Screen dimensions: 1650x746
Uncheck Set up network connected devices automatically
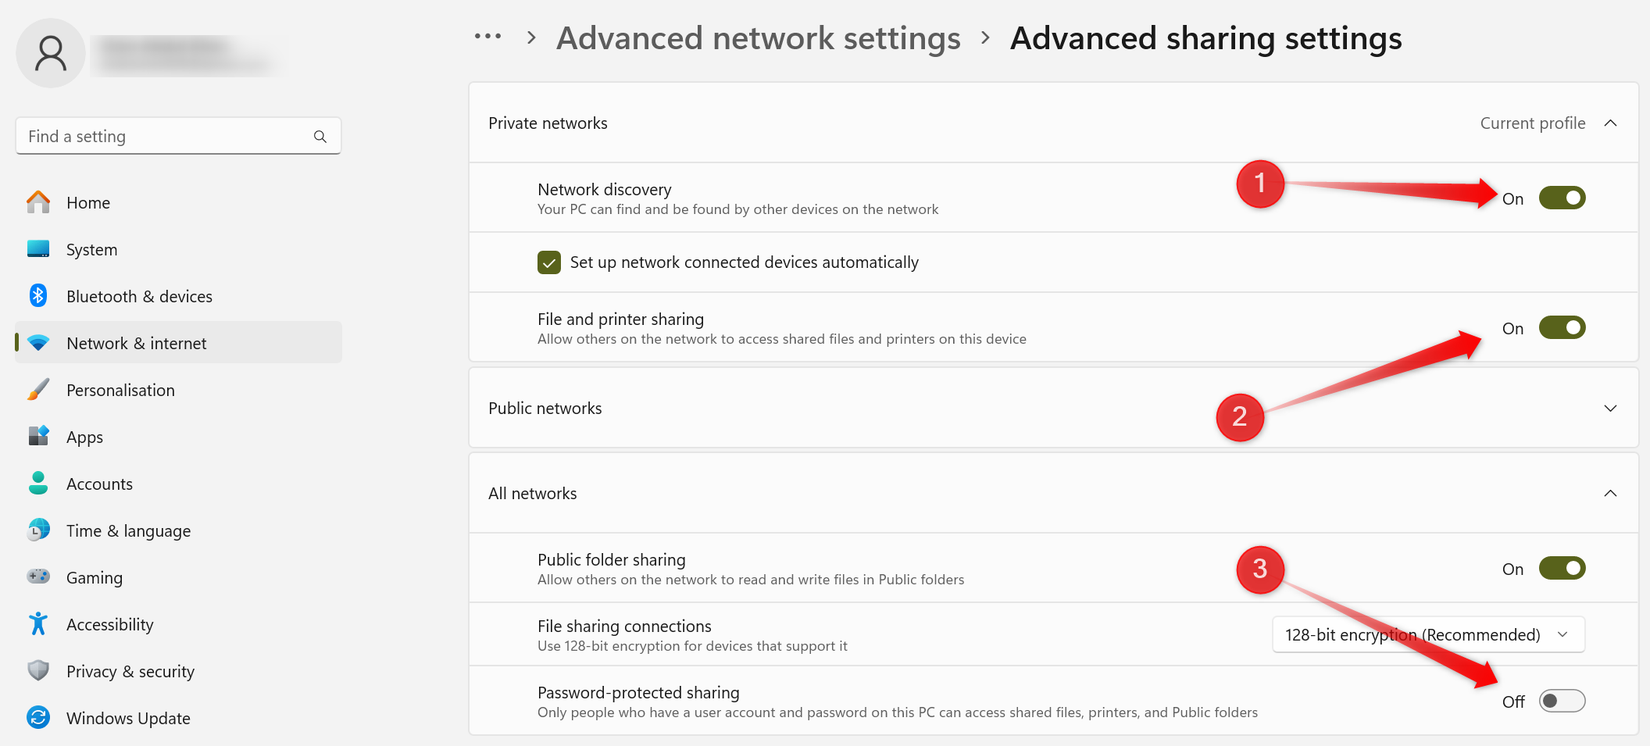(x=549, y=262)
